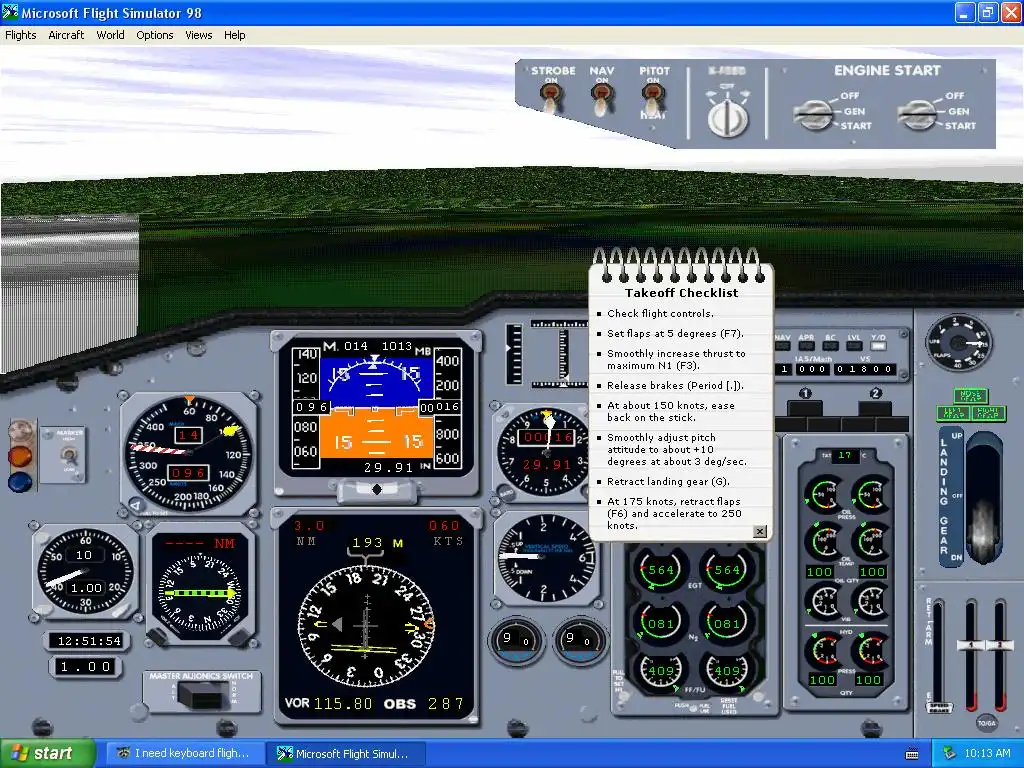
Task: Flip the MARKER sensitivity switch
Action: [x=69, y=454]
